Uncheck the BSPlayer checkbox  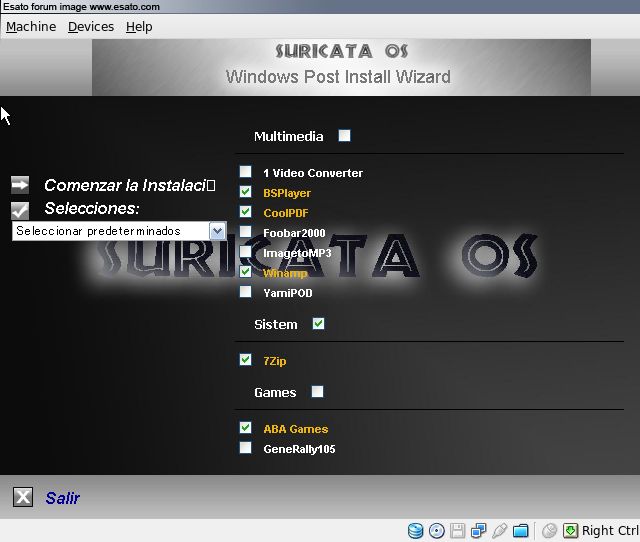pyautogui.click(x=245, y=191)
